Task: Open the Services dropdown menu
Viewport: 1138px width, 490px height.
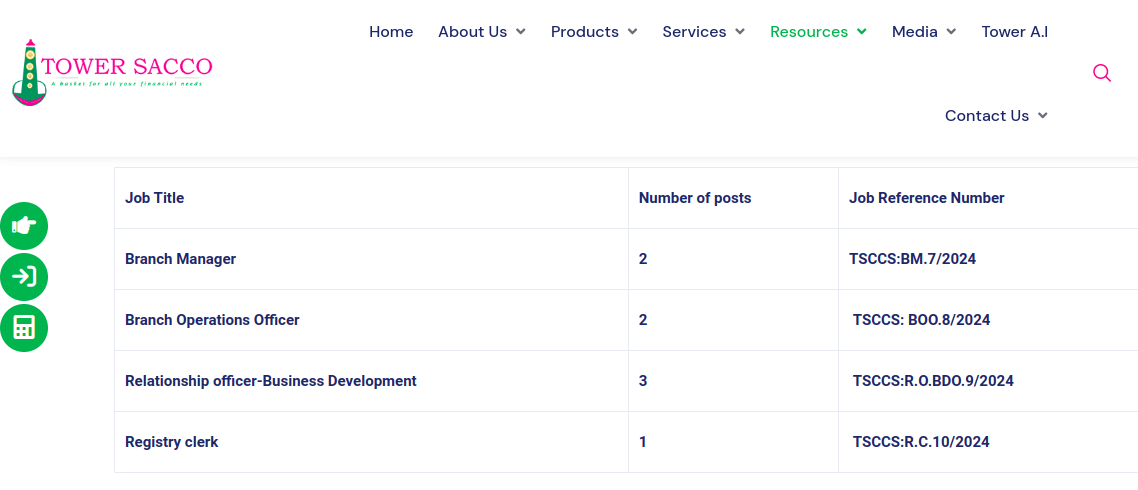Action: [x=703, y=32]
